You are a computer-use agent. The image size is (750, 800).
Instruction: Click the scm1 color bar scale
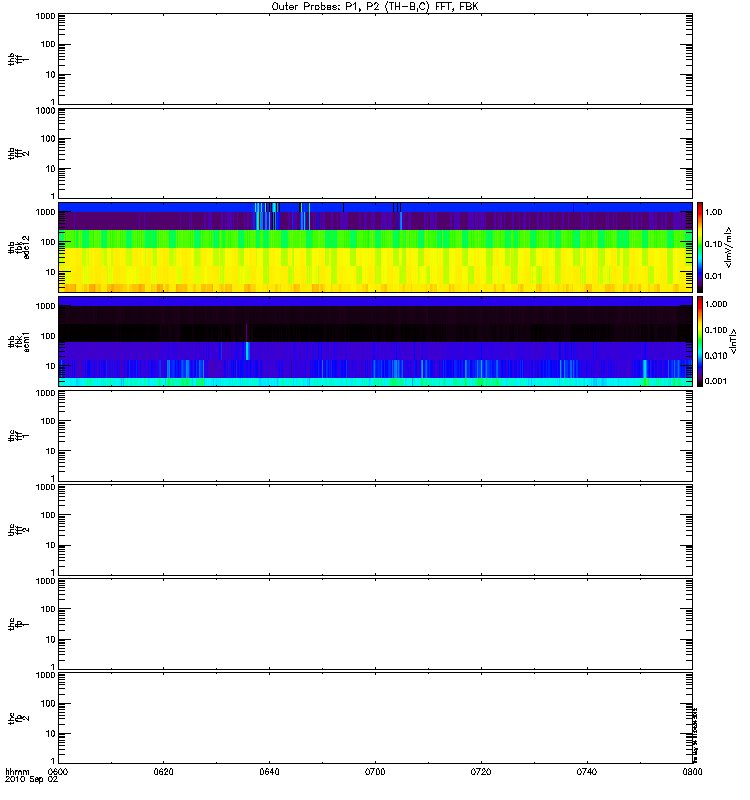pyautogui.click(x=700, y=341)
